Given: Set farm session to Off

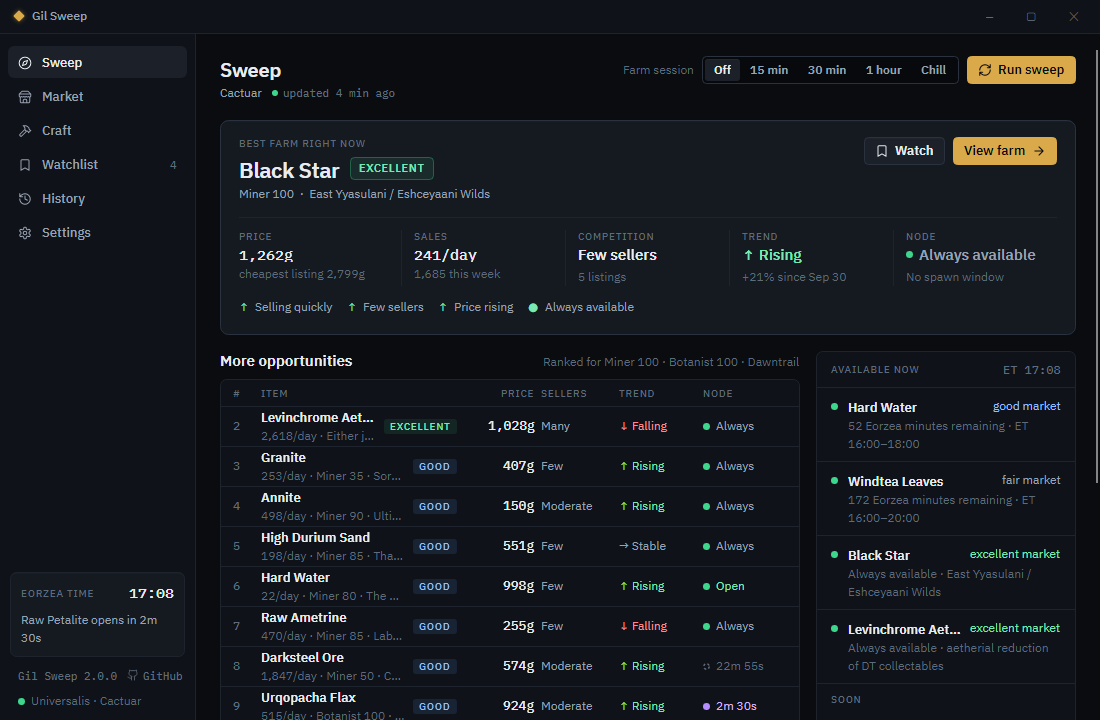Looking at the screenshot, I should [722, 70].
